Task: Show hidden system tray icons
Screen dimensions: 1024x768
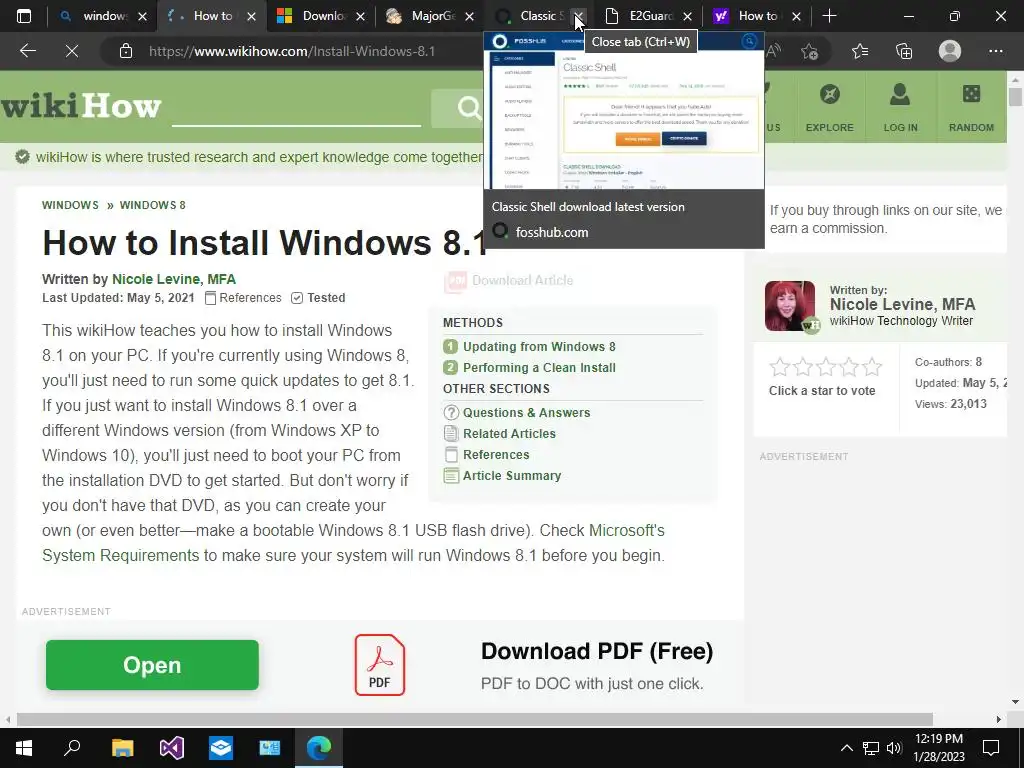Action: pyautogui.click(x=846, y=748)
